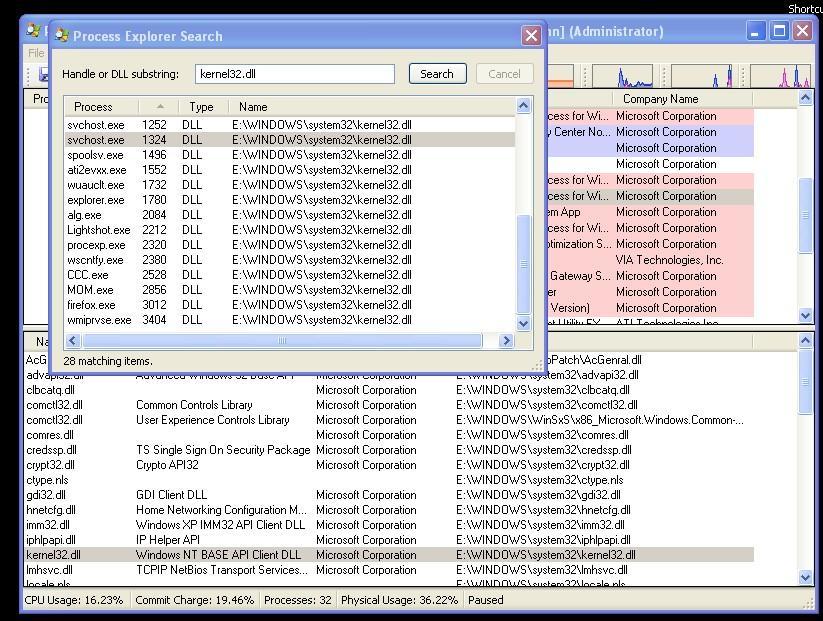
Task: Click the down arrow of the DLL pane scrollbar
Action: click(x=806, y=578)
